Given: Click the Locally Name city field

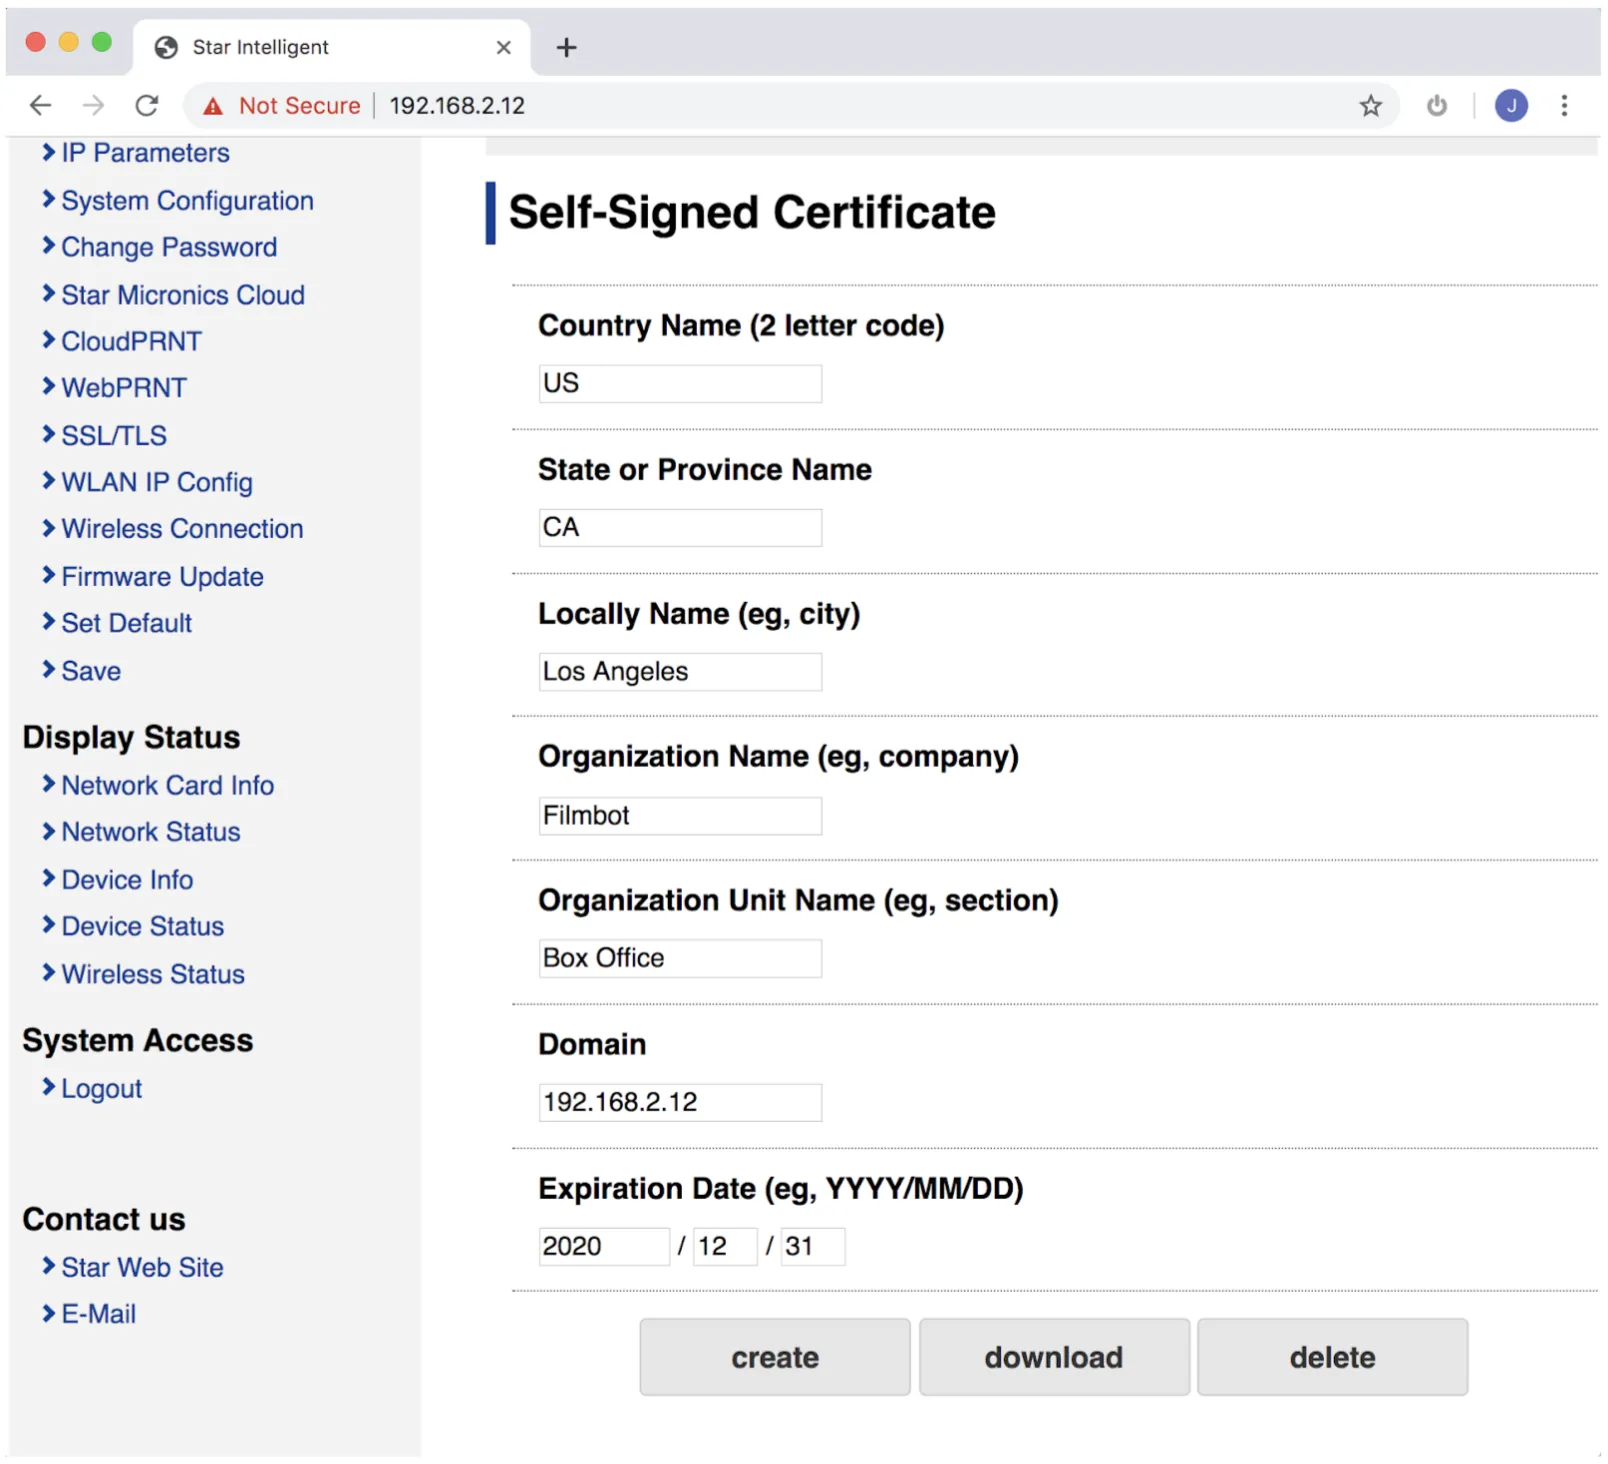Looking at the screenshot, I should coord(680,672).
